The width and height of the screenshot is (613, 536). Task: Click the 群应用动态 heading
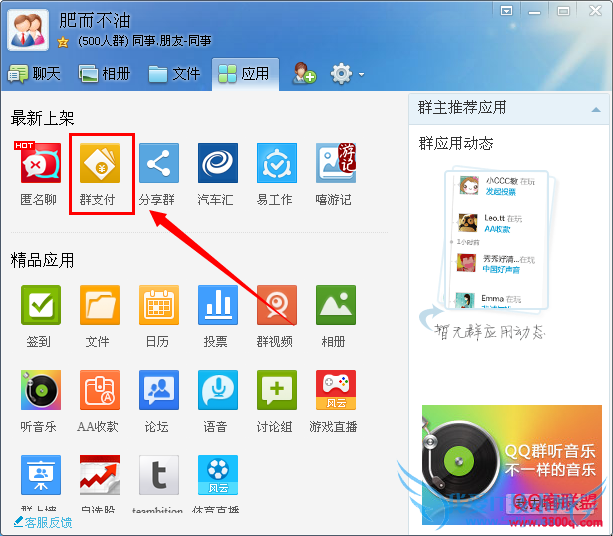tap(456, 143)
